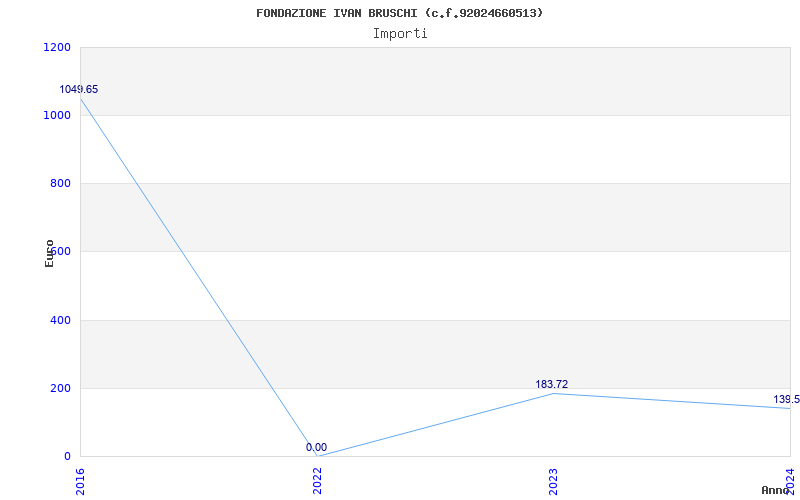
Task: Select the 2022 year axis label
Action: point(317,482)
